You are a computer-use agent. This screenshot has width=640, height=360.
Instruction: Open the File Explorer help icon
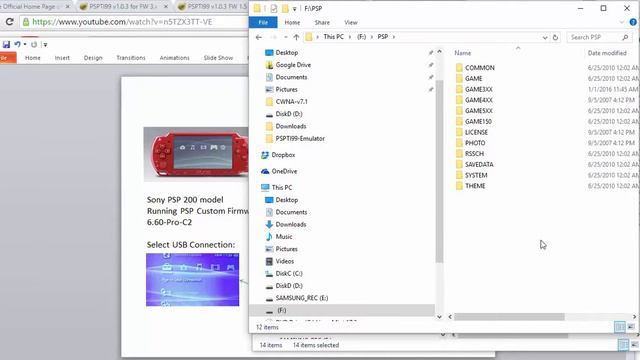[633, 22]
